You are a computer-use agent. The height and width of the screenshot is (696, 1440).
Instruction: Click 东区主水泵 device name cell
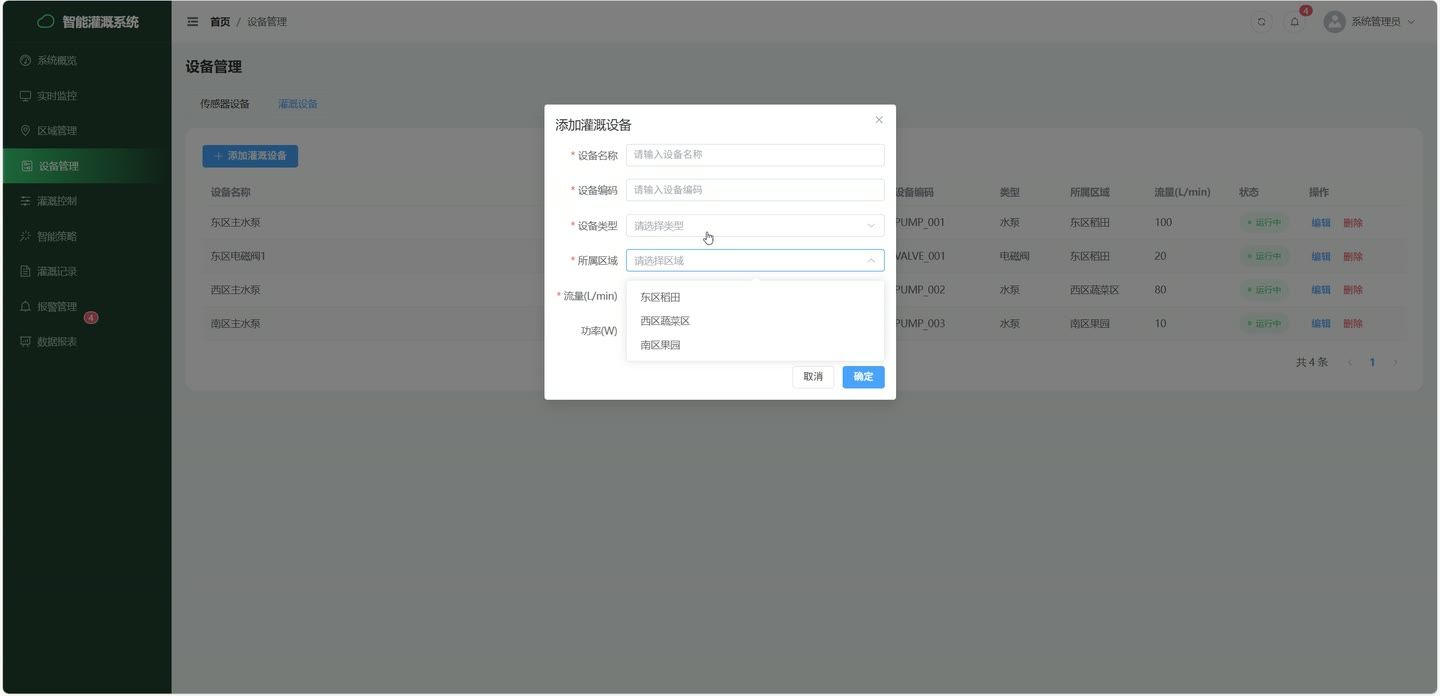click(236, 223)
